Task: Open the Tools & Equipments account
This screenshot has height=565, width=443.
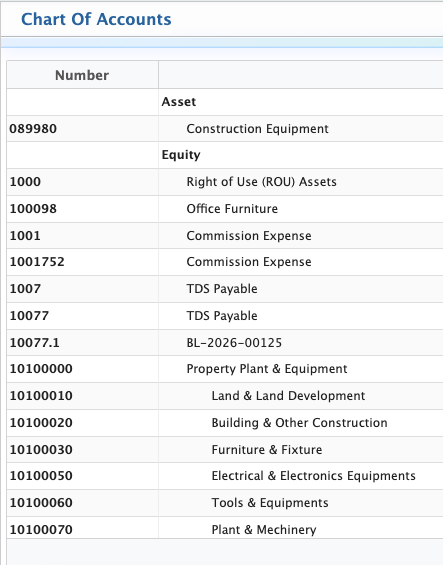Action: point(270,503)
